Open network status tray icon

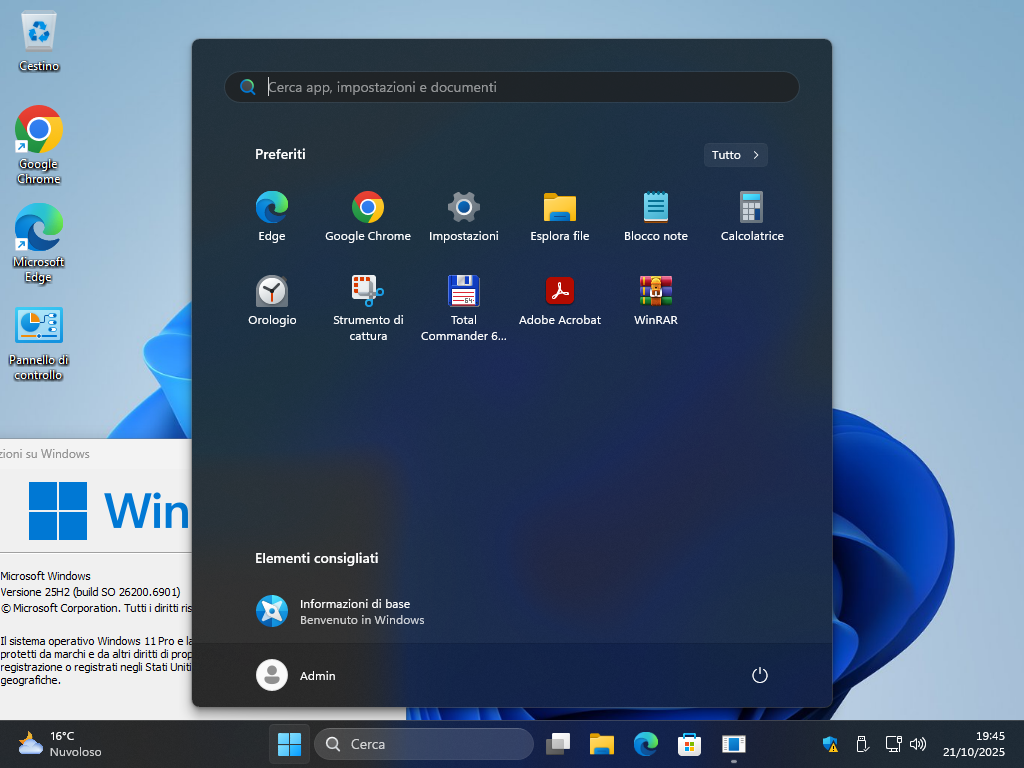click(x=893, y=744)
